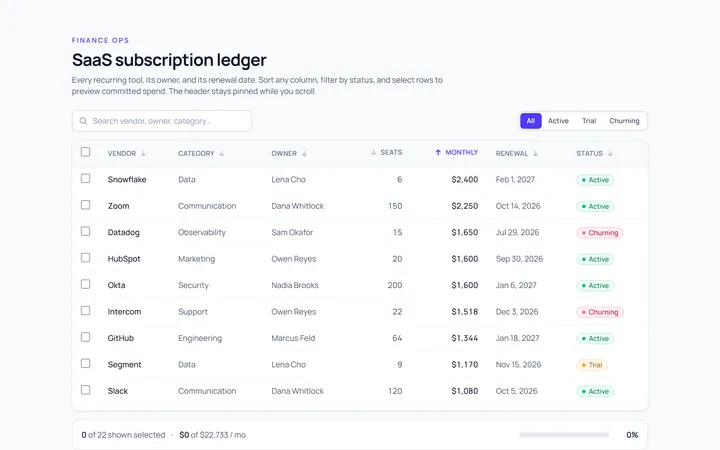
Task: Click the Security category cell
Action: click(x=193, y=286)
